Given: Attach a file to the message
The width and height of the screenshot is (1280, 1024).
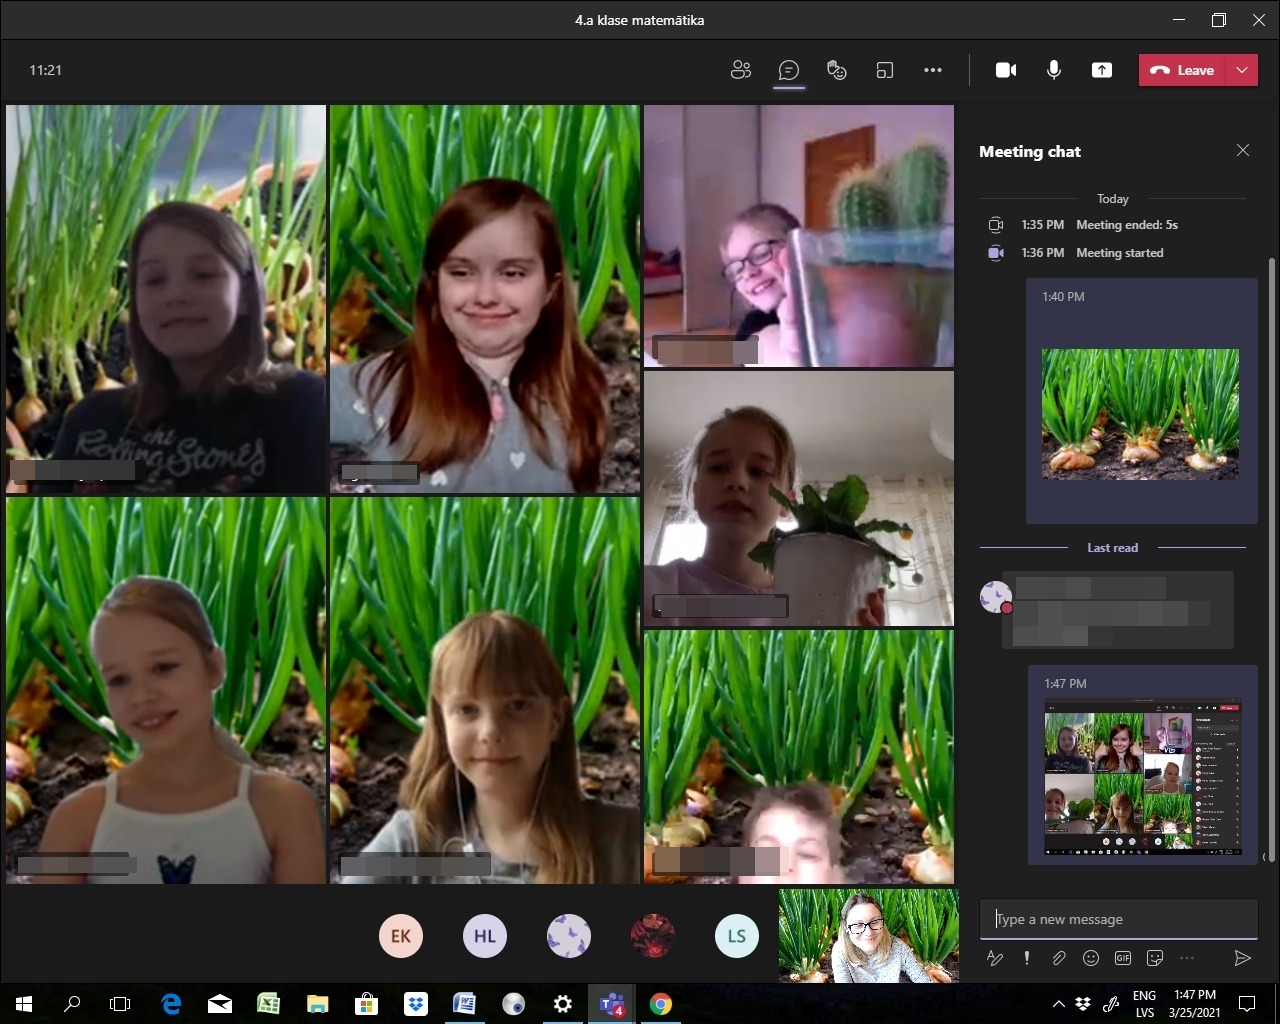Looking at the screenshot, I should pos(1059,958).
